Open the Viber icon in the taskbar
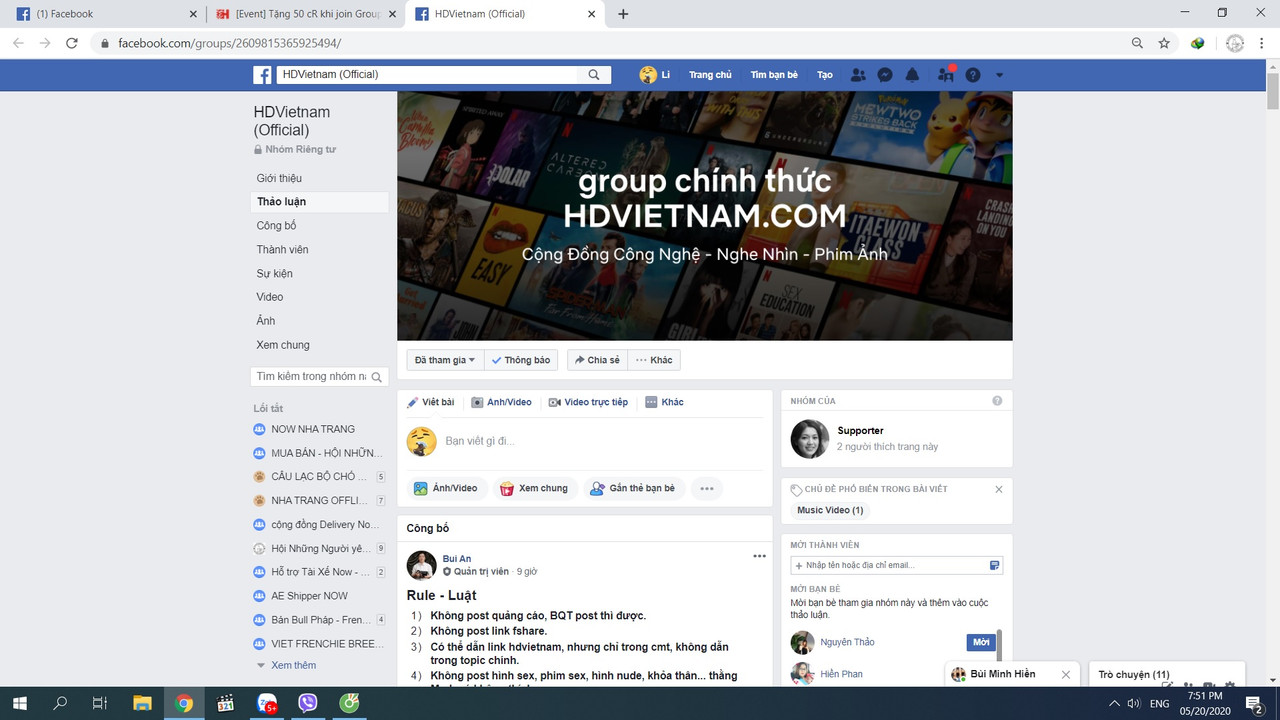This screenshot has height=720, width=1280. click(x=307, y=704)
